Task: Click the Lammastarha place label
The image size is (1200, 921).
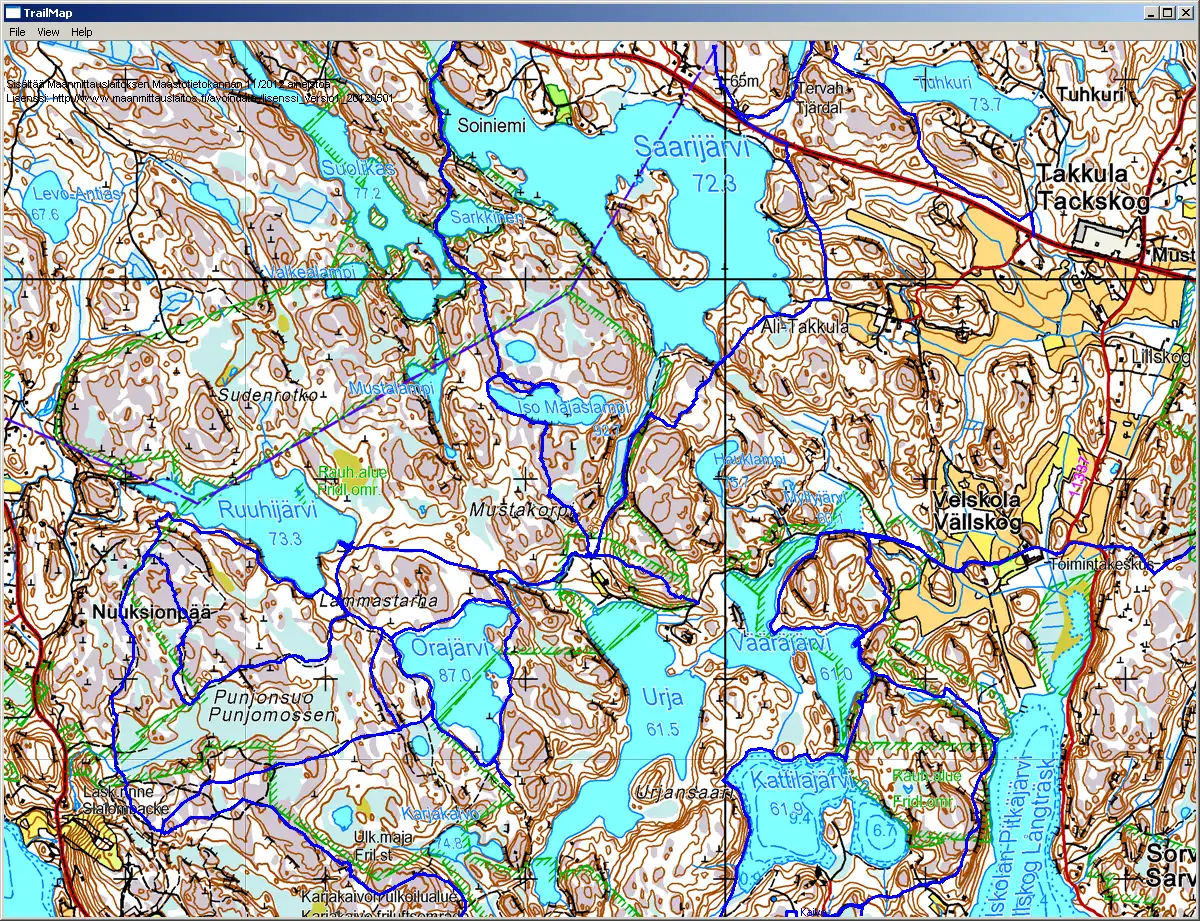Action: pyautogui.click(x=378, y=601)
